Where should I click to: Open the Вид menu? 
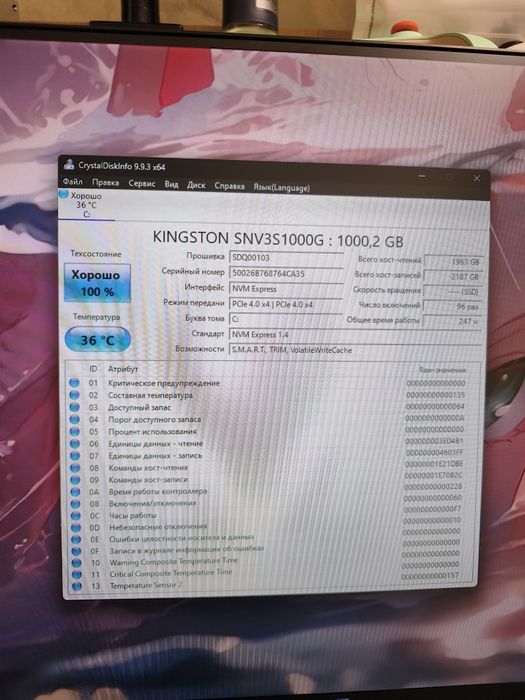coord(171,184)
